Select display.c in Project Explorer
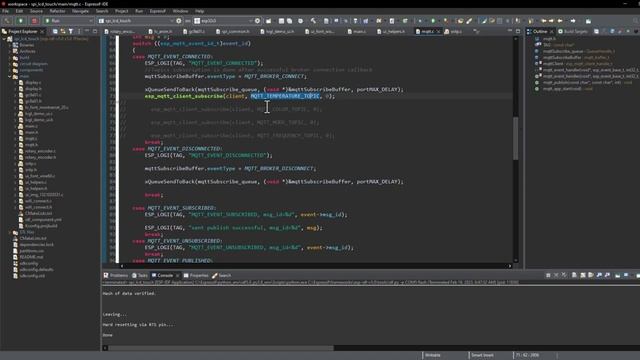 tap(33, 82)
